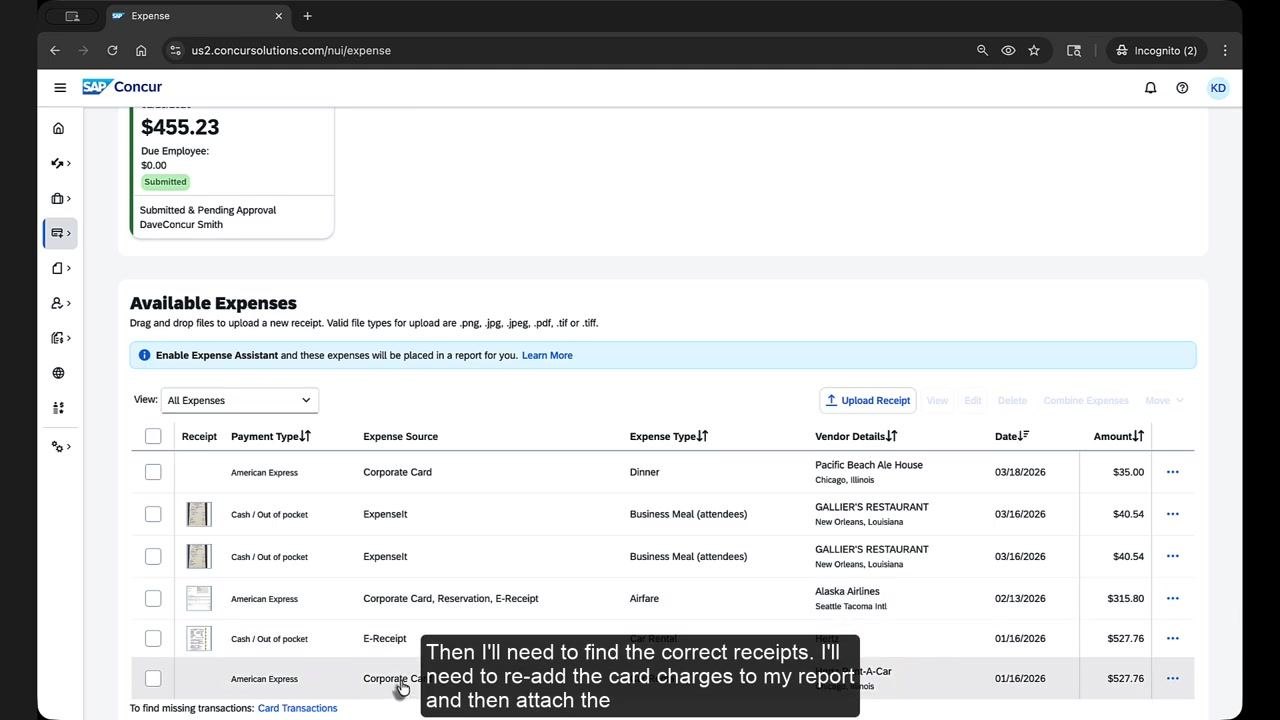Sort by Expense Type column

coord(669,436)
